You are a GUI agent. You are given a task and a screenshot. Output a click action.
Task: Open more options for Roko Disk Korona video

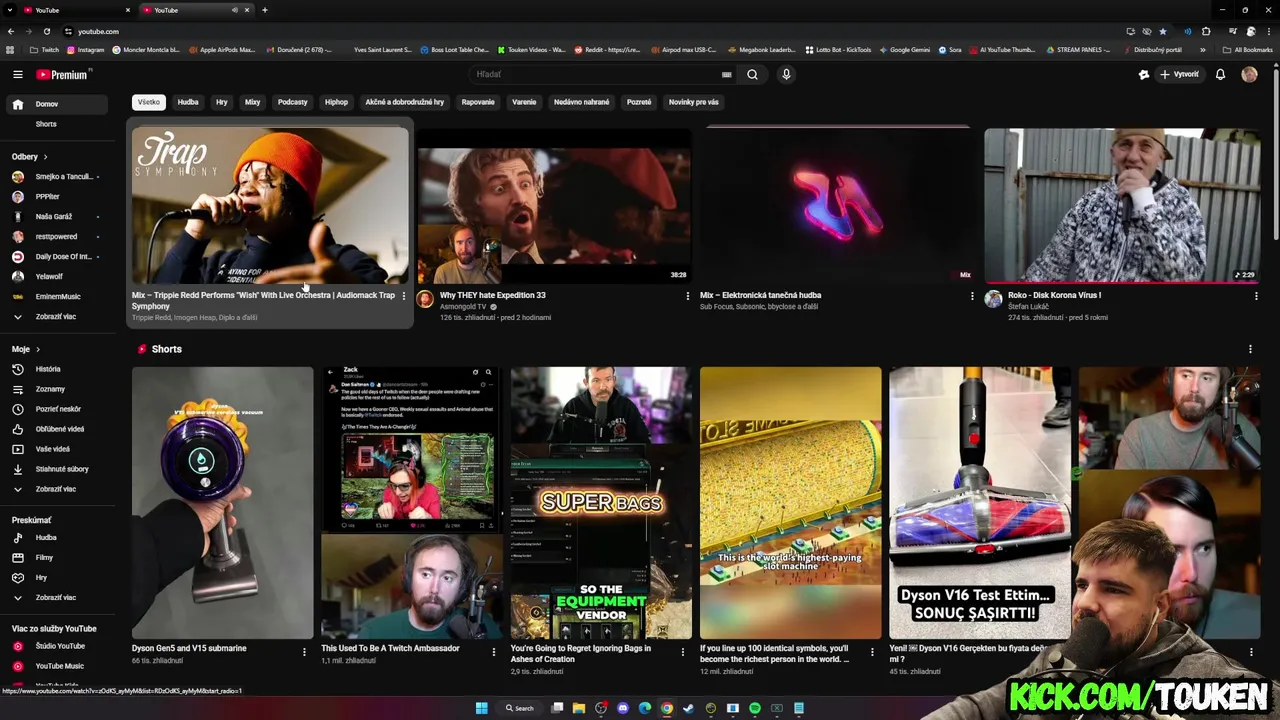click(x=1256, y=296)
